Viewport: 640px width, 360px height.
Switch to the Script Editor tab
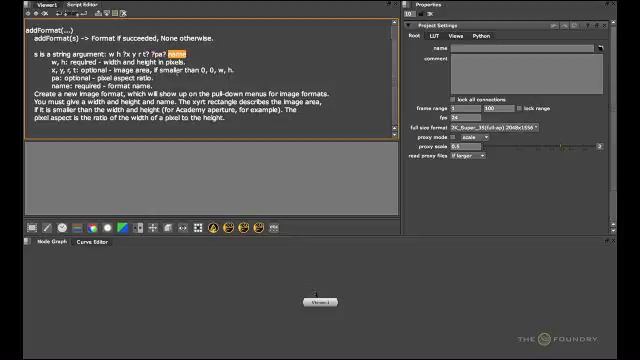[x=82, y=5]
